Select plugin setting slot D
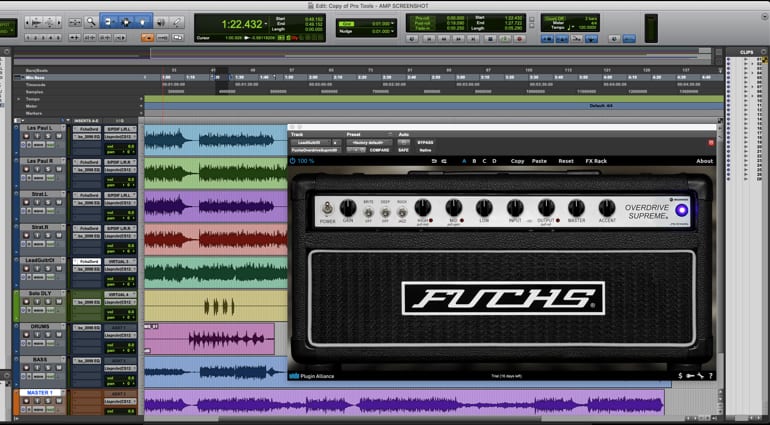 (494, 161)
